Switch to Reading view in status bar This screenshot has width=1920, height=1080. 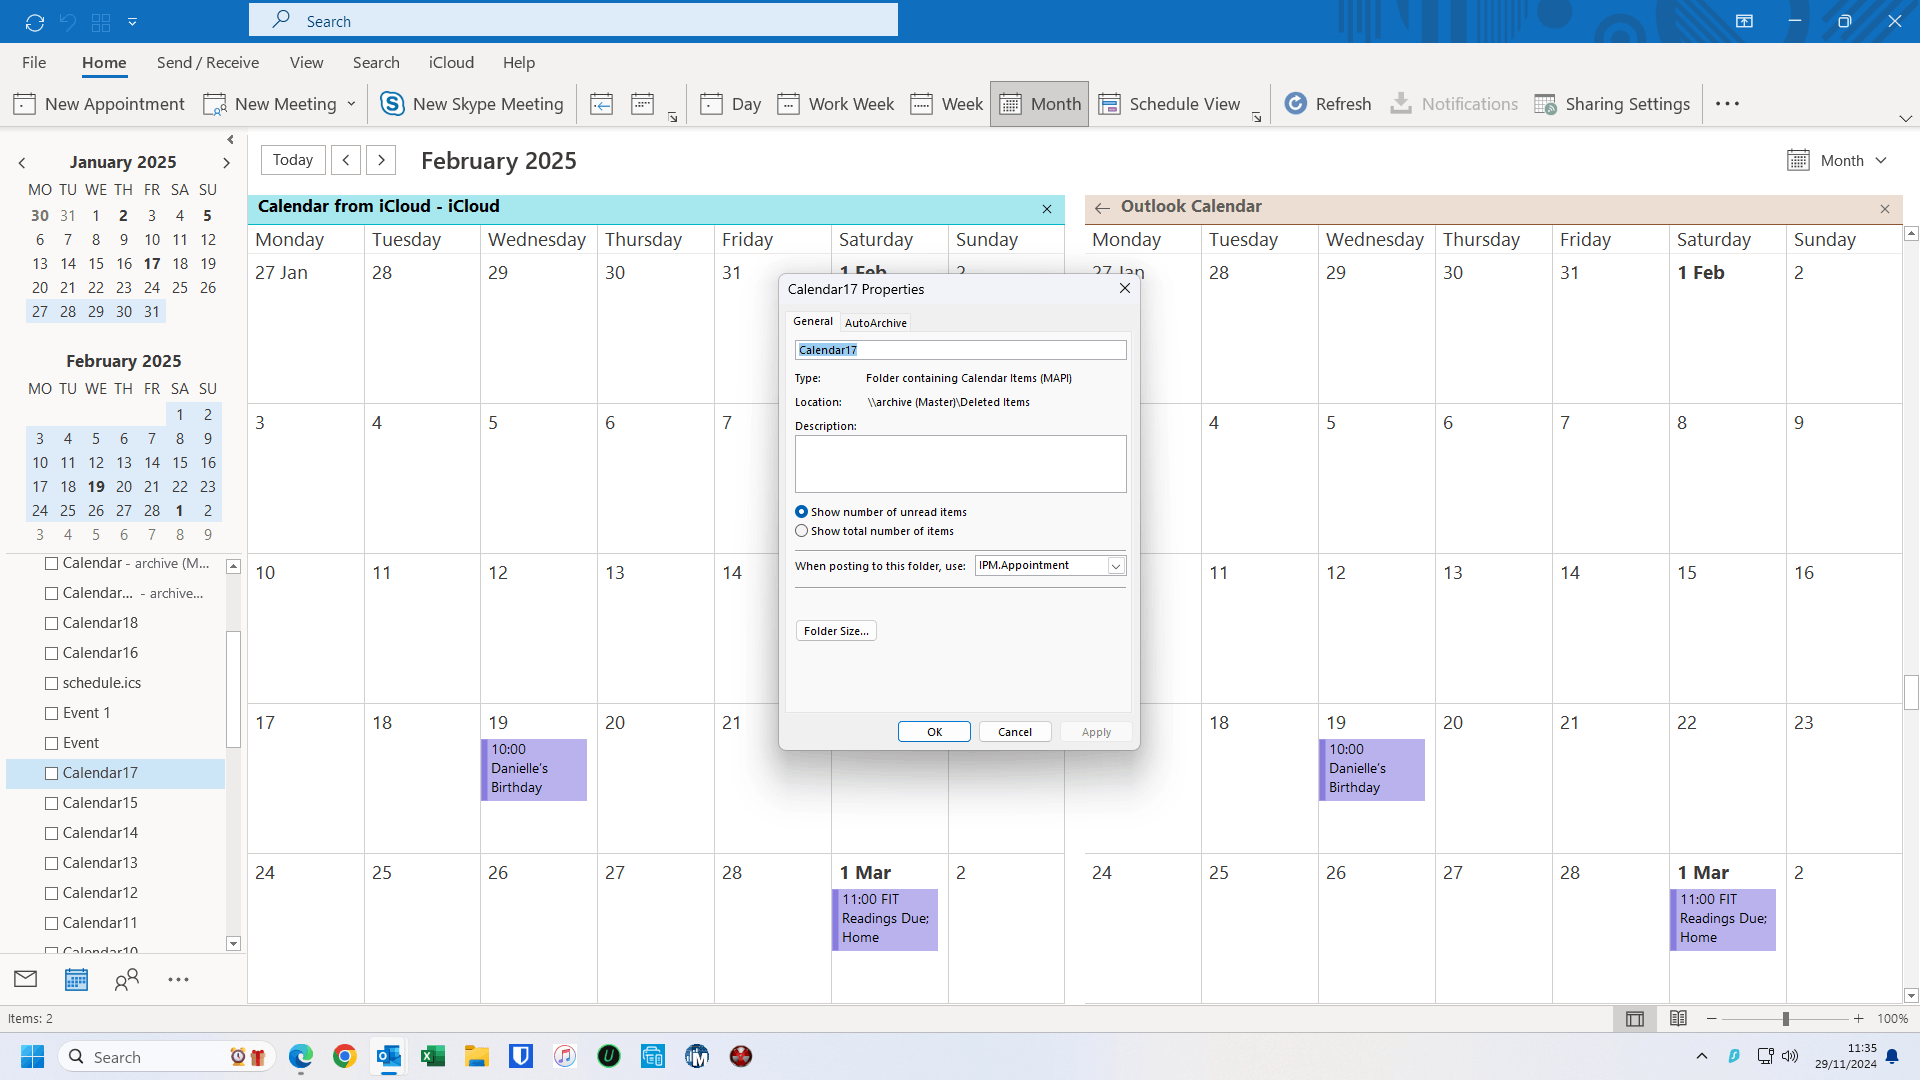[x=1679, y=1018]
